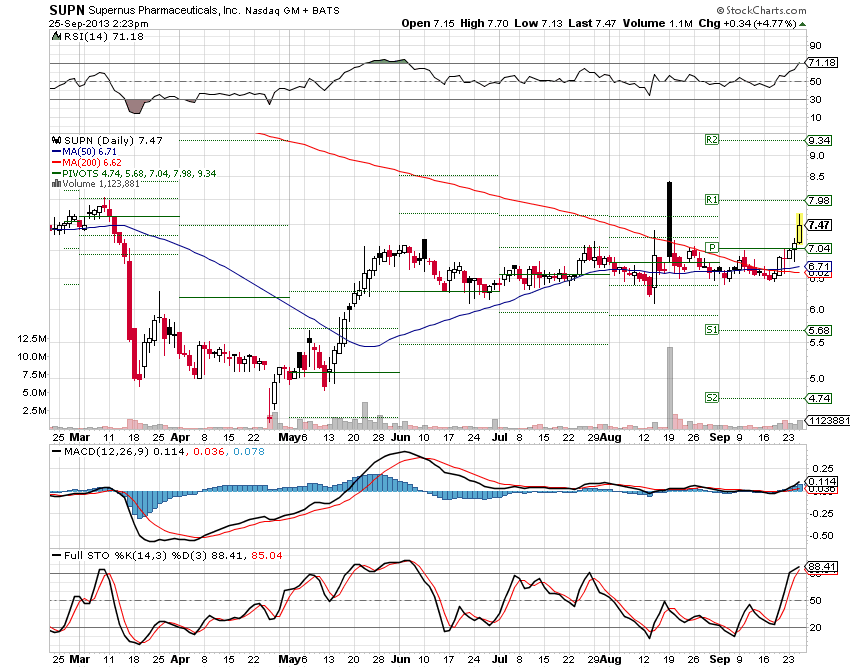This screenshot has width=850, height=668.
Task: Click the candlestick icon beside SUPN (Daily)
Action: click(56, 140)
